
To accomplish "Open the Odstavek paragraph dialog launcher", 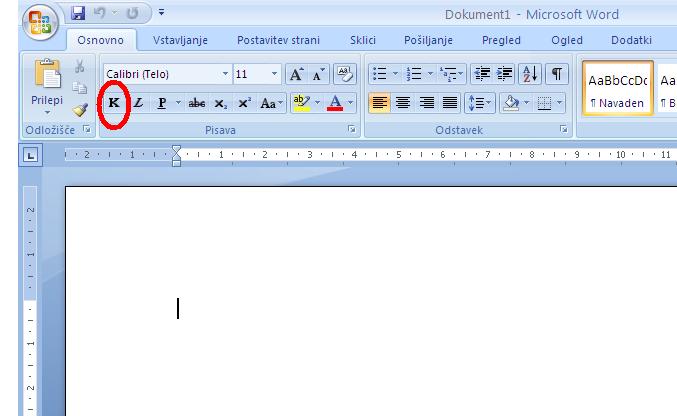I will pyautogui.click(x=563, y=129).
